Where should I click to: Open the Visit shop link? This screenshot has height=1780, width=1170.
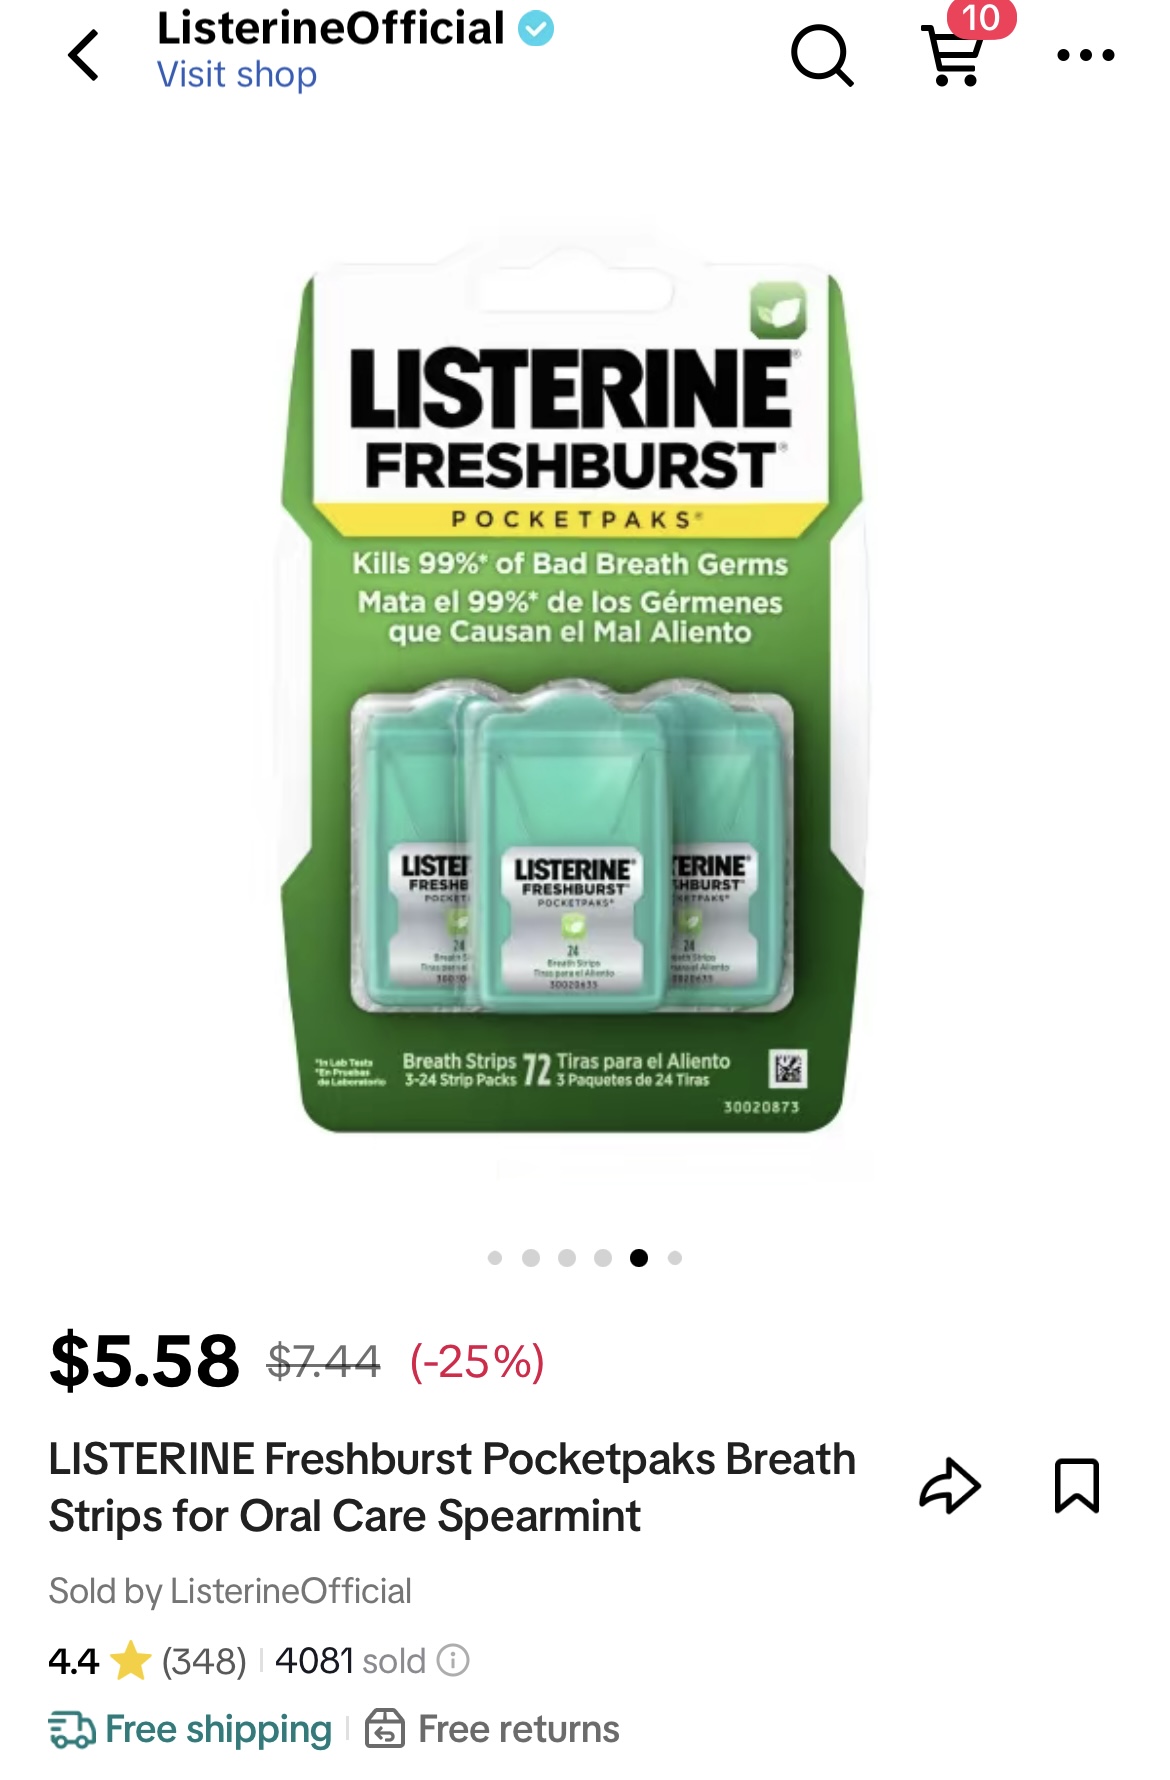[x=237, y=75]
